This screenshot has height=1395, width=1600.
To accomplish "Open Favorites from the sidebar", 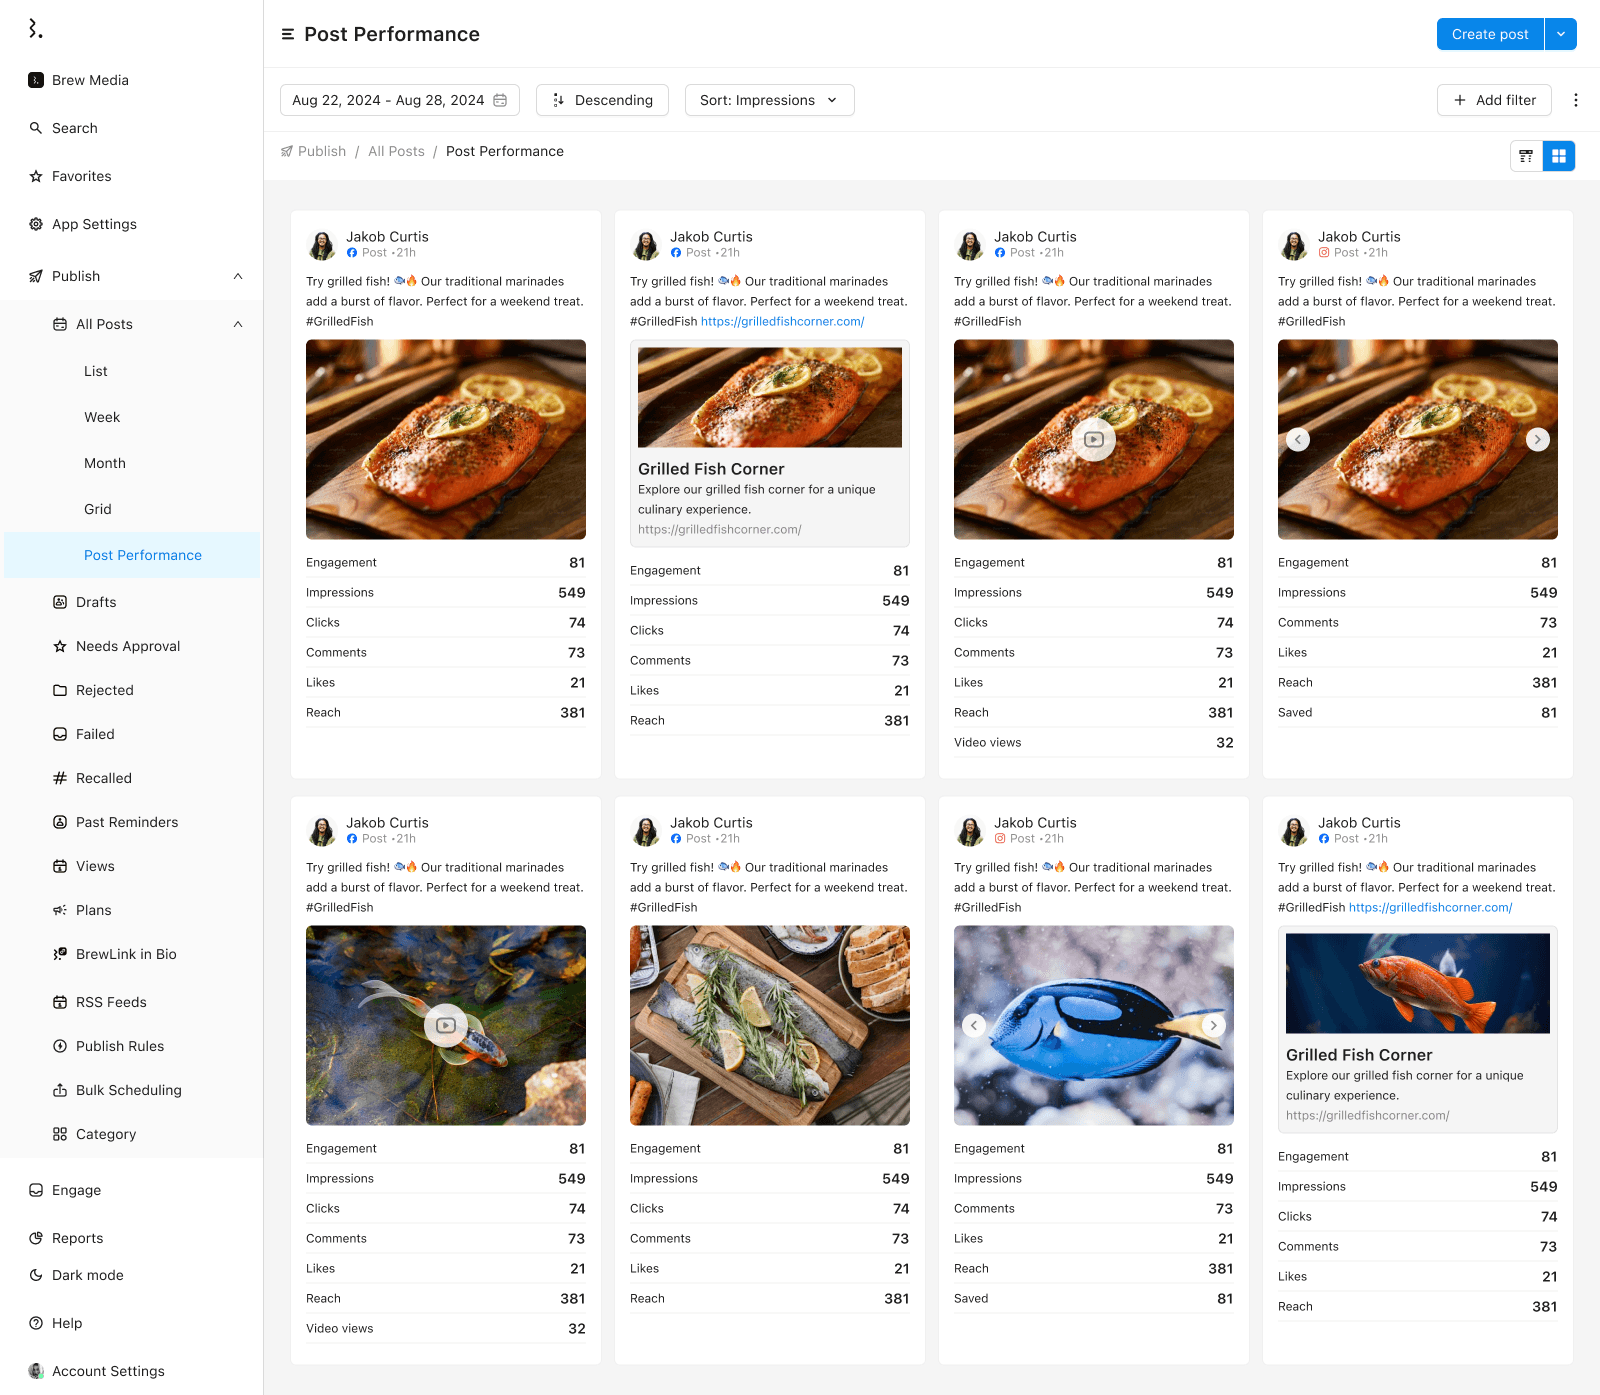I will pyautogui.click(x=81, y=176).
